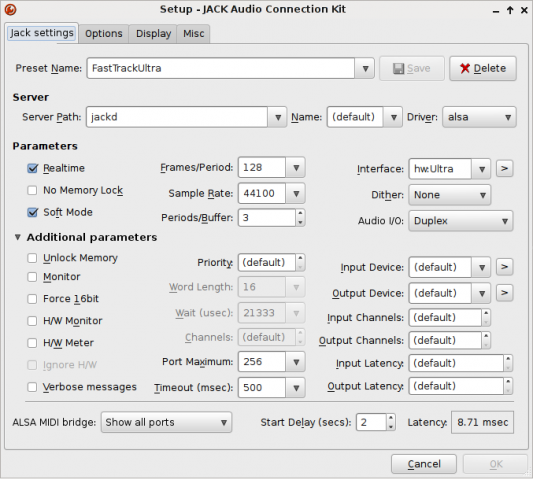This screenshot has width=533, height=480.
Task: Minimize the Setup window
Action: pyautogui.click(x=496, y=11)
